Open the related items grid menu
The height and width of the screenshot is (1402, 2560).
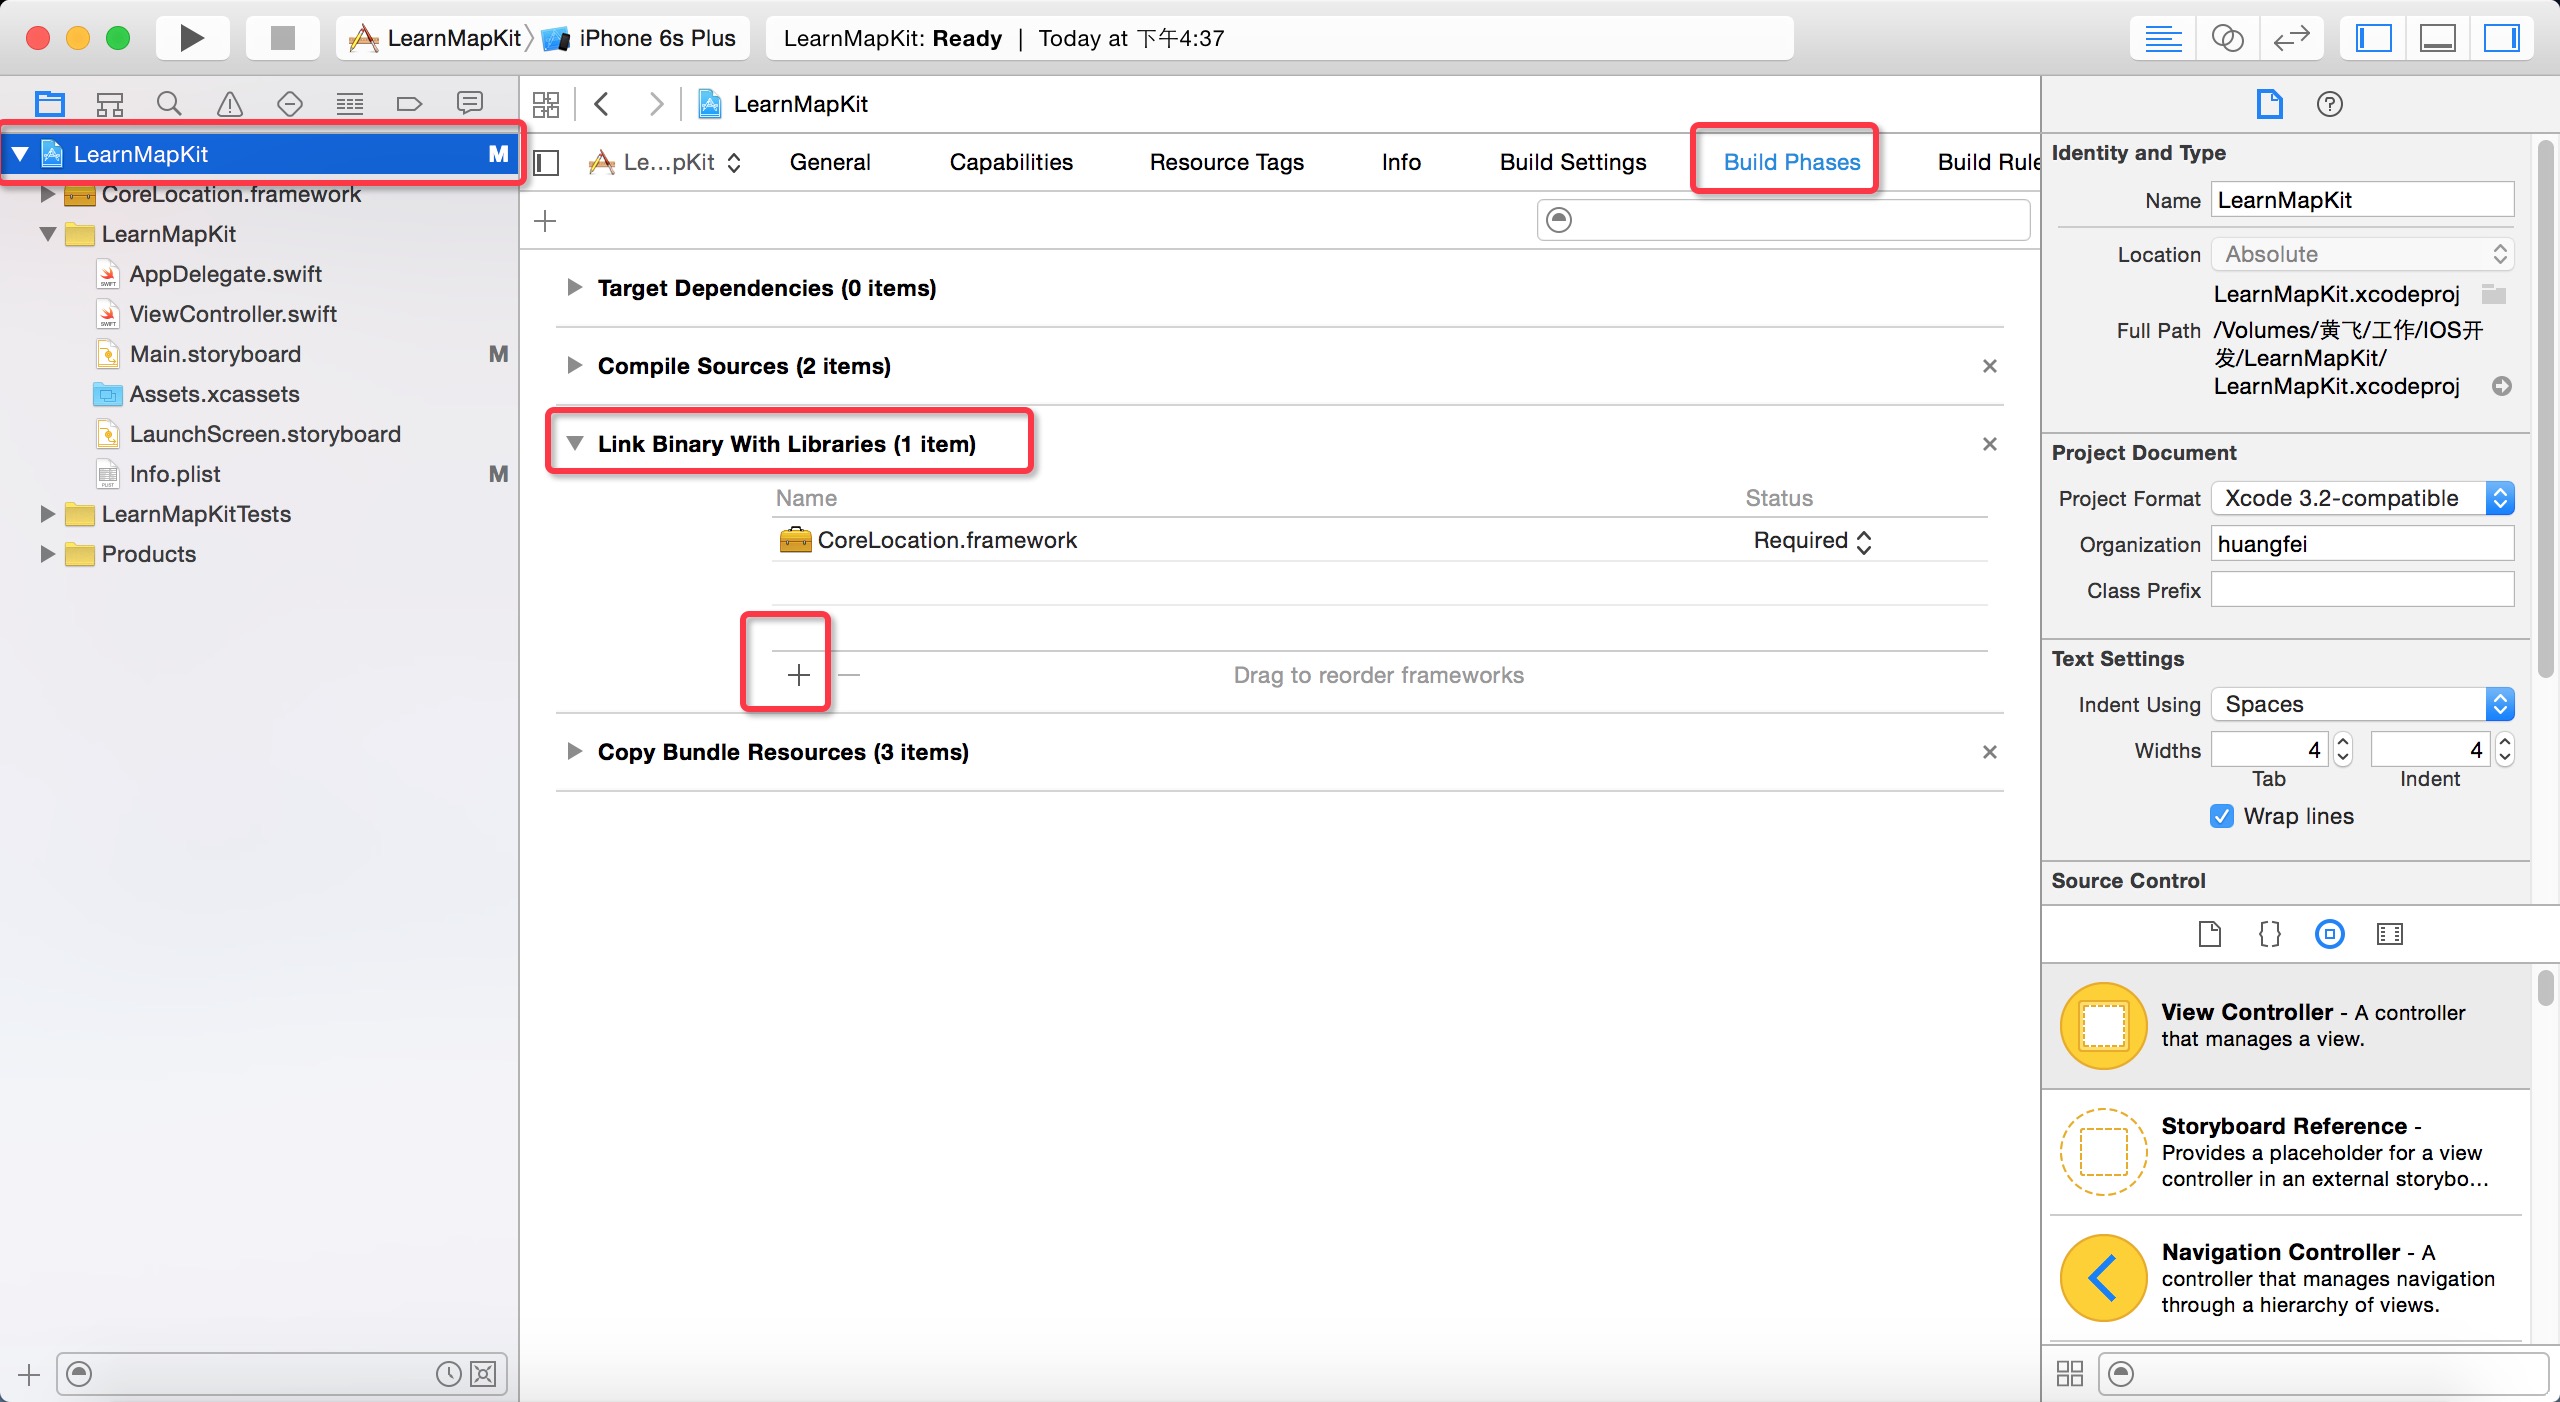pos(546,104)
